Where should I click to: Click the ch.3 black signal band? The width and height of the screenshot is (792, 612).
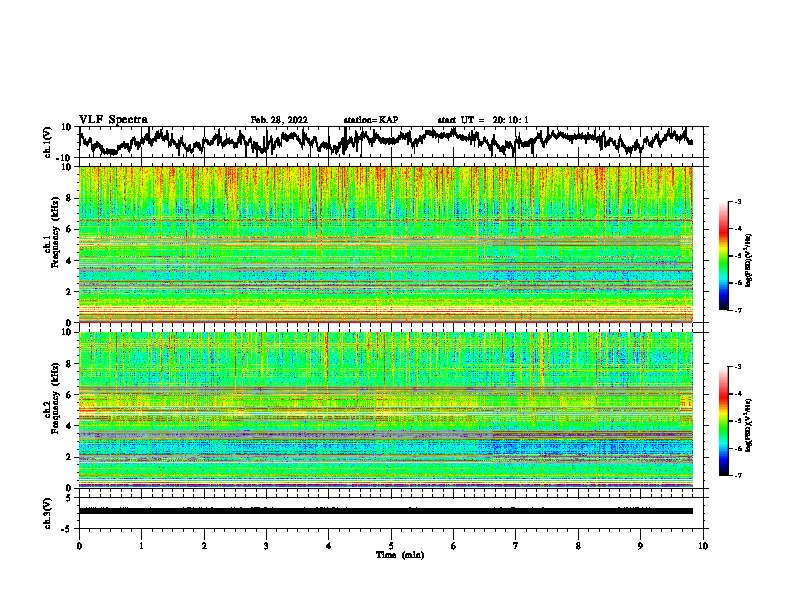[386, 511]
